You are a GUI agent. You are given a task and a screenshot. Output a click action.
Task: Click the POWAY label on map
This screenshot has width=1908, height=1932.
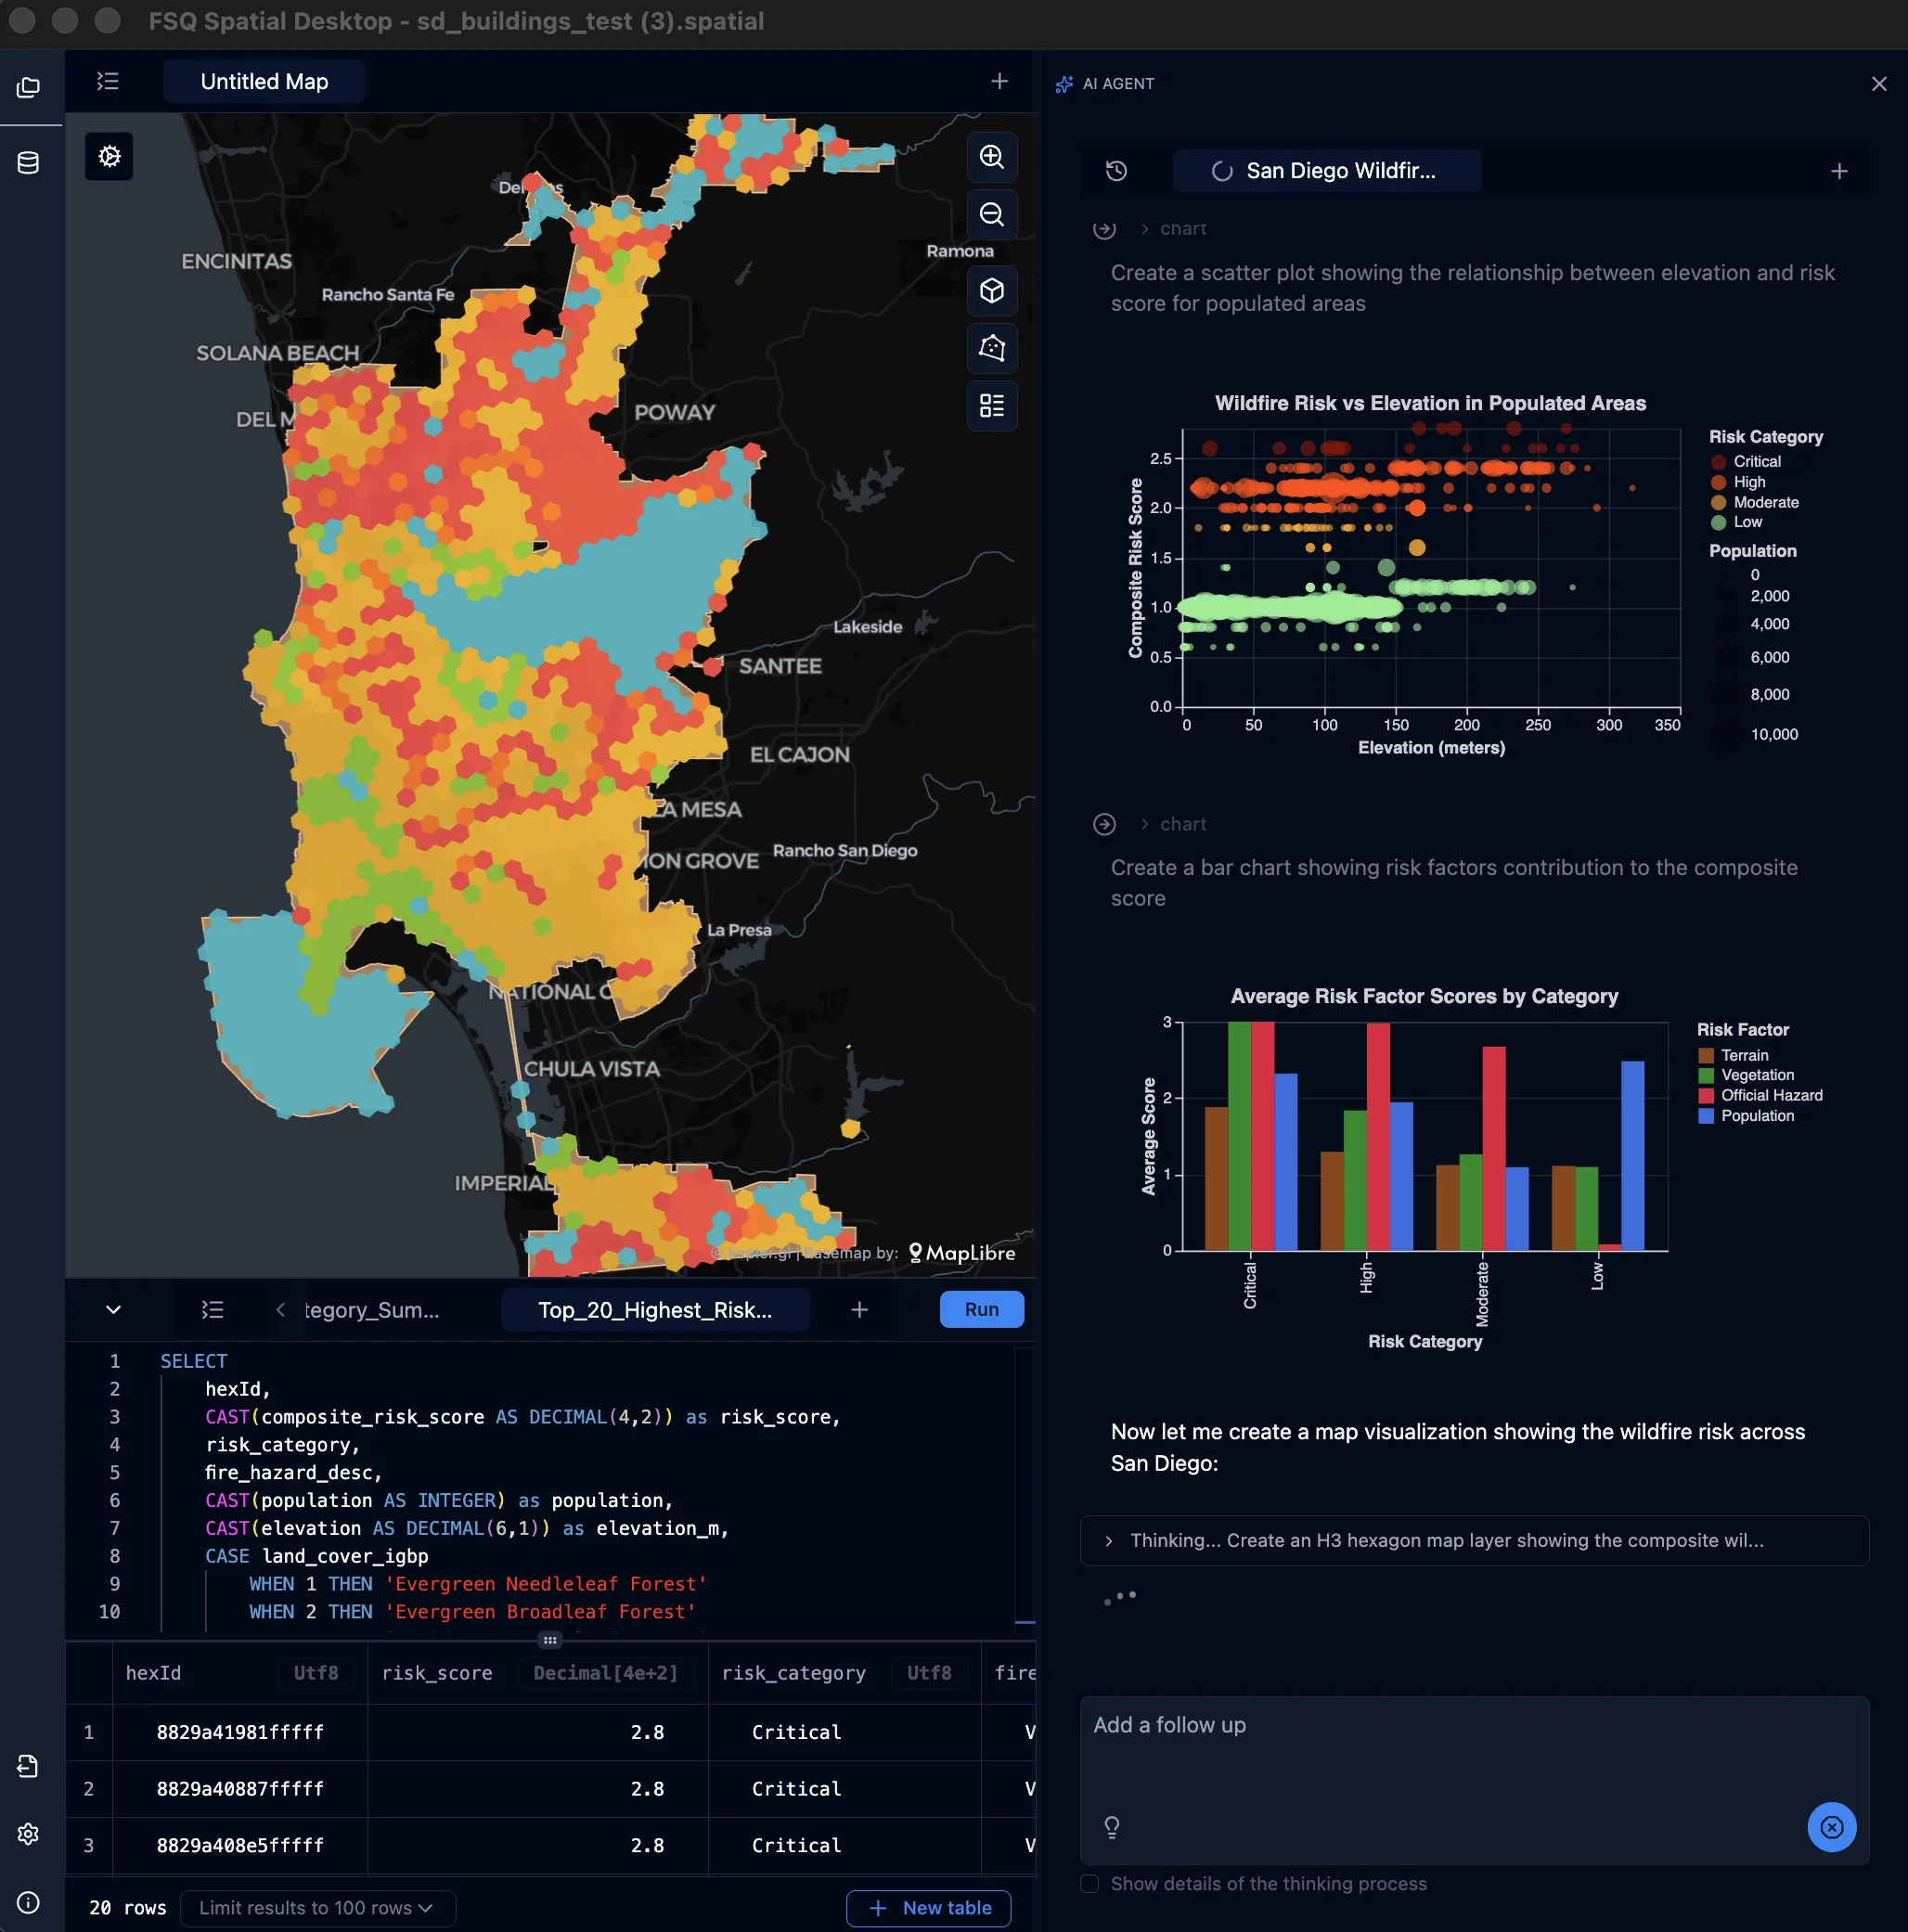click(x=674, y=412)
